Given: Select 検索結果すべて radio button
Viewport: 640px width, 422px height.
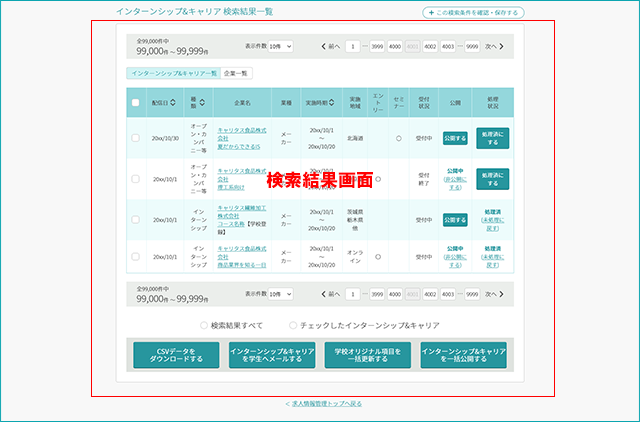Looking at the screenshot, I should 203,325.
